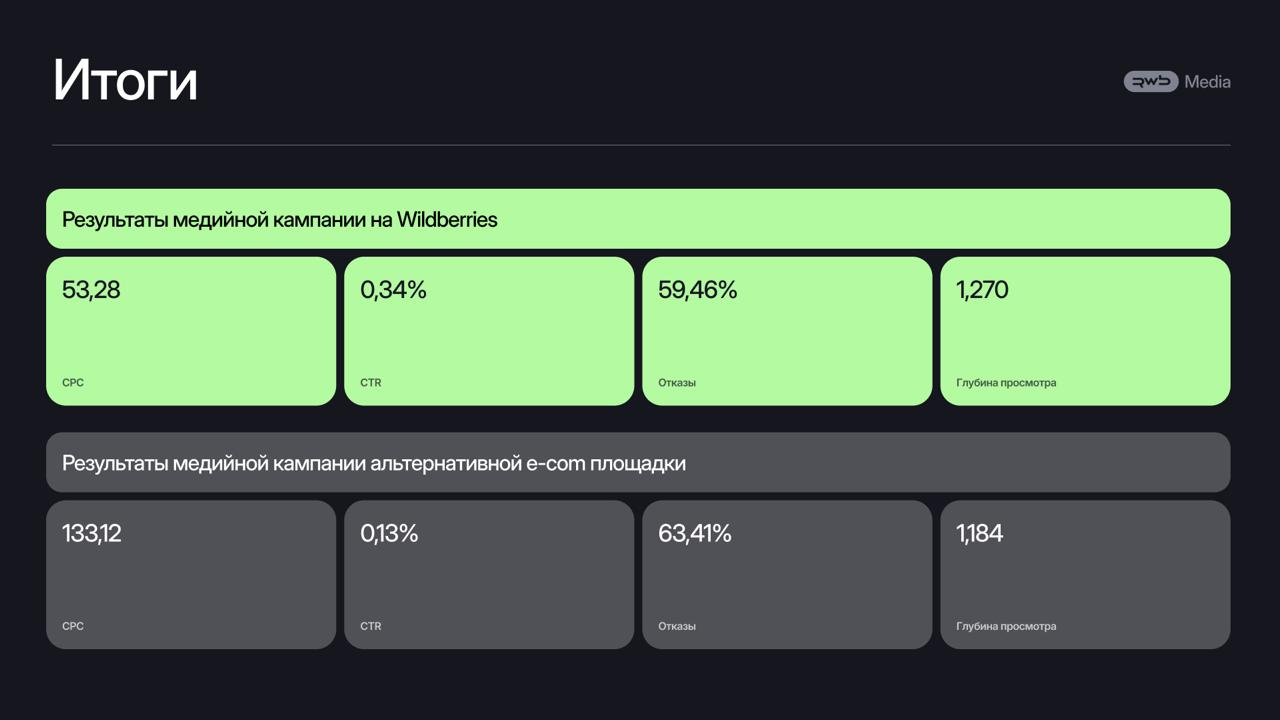Screen dimensions: 1280x720
Task: Select the "Итоги" slide title
Action: point(125,80)
